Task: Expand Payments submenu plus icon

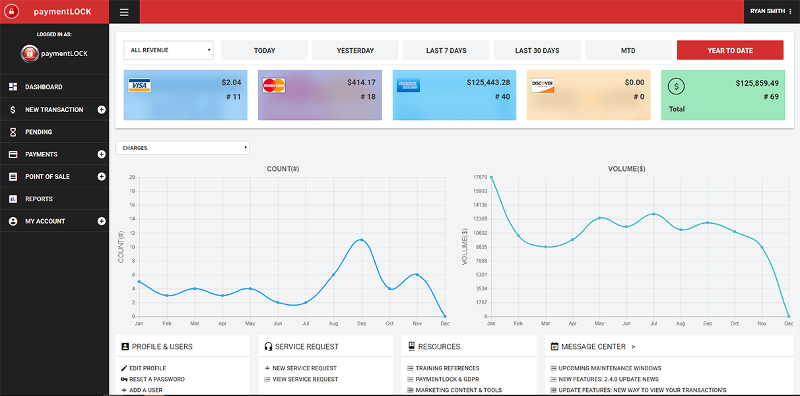Action: pos(102,154)
